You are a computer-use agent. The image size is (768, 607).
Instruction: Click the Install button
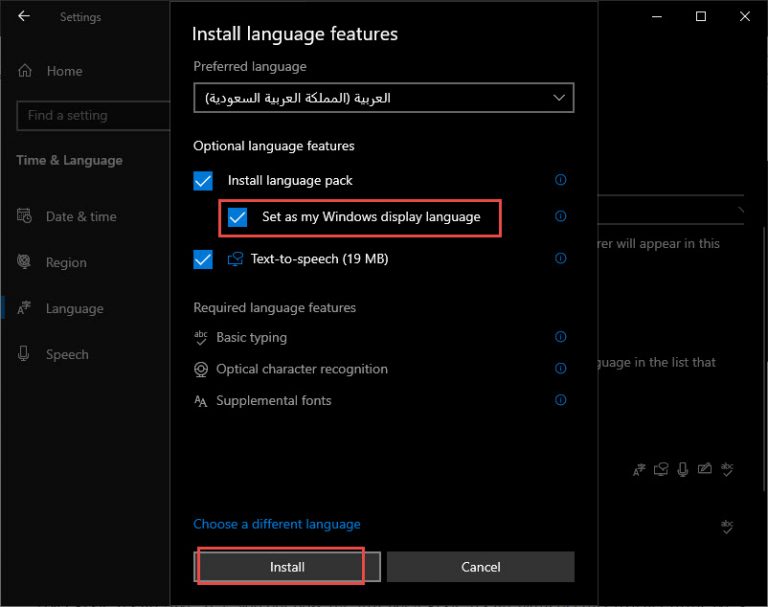[287, 567]
